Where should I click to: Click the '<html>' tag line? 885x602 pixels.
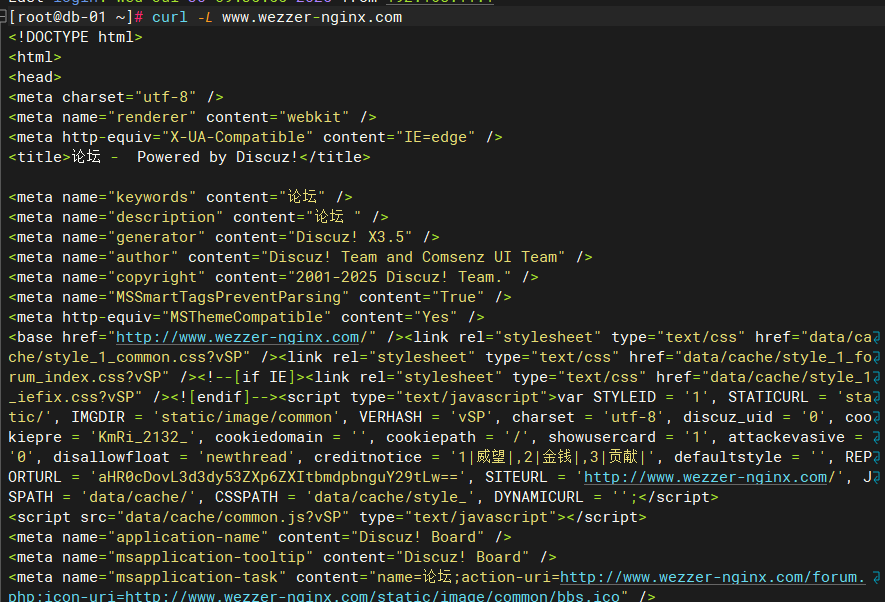(35, 58)
